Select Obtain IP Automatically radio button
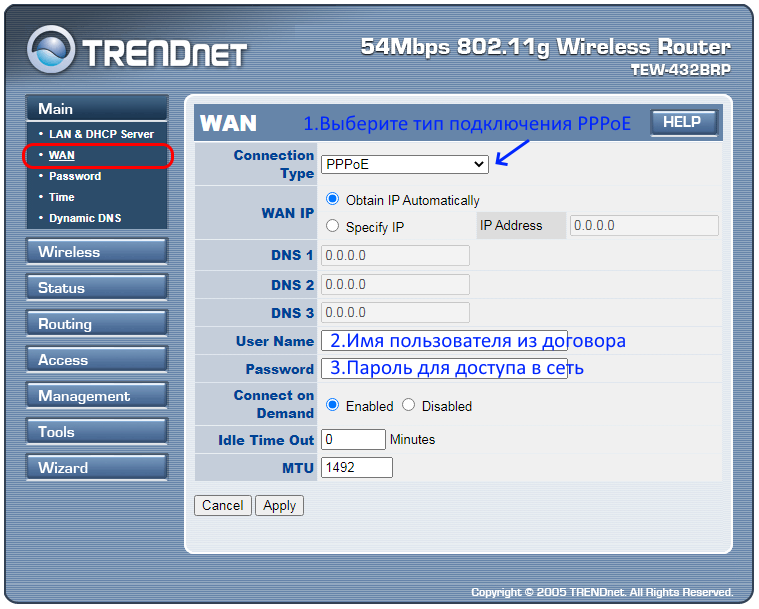The width and height of the screenshot is (759, 609). tap(333, 198)
